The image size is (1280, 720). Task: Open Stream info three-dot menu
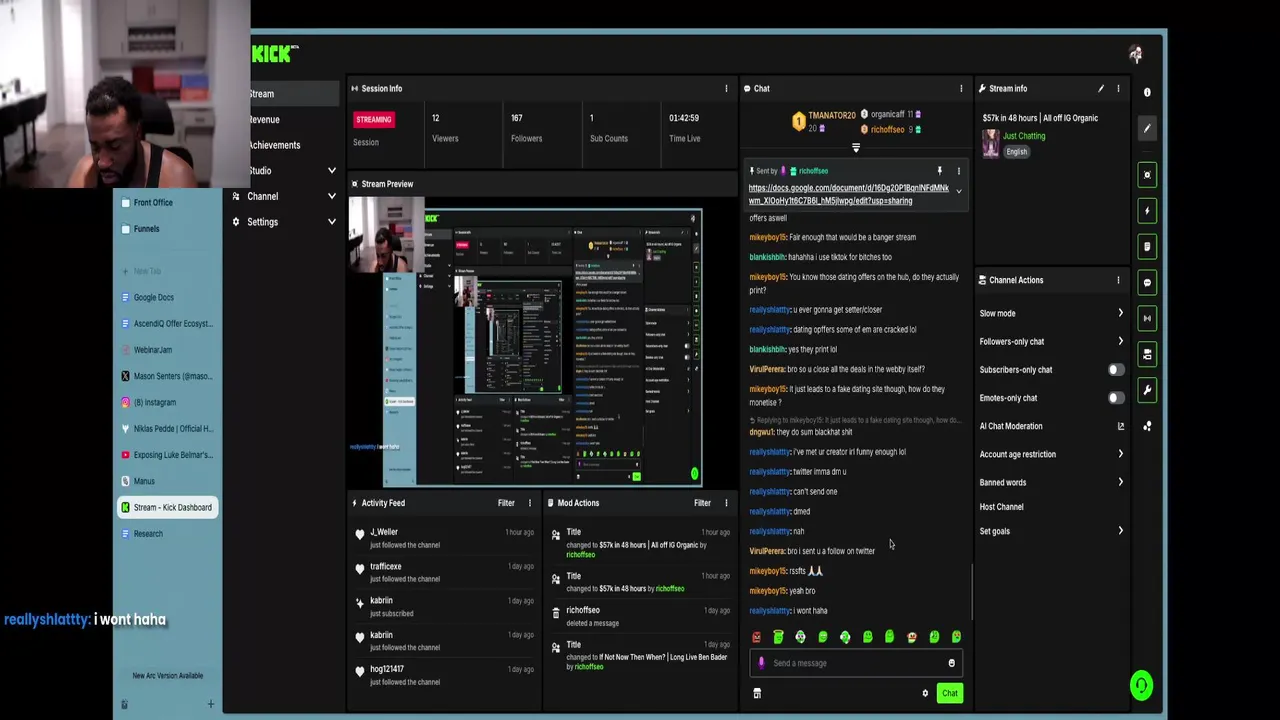click(x=1118, y=88)
